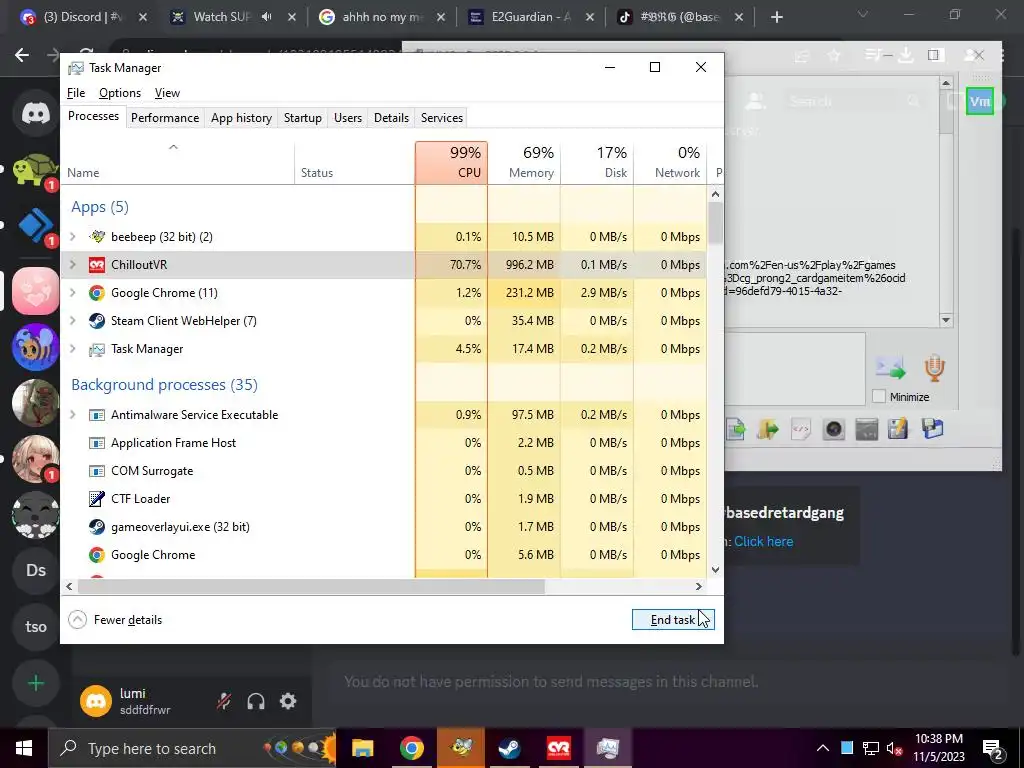
Task: Open the gray smiling cat avatar server
Action: pos(35,515)
